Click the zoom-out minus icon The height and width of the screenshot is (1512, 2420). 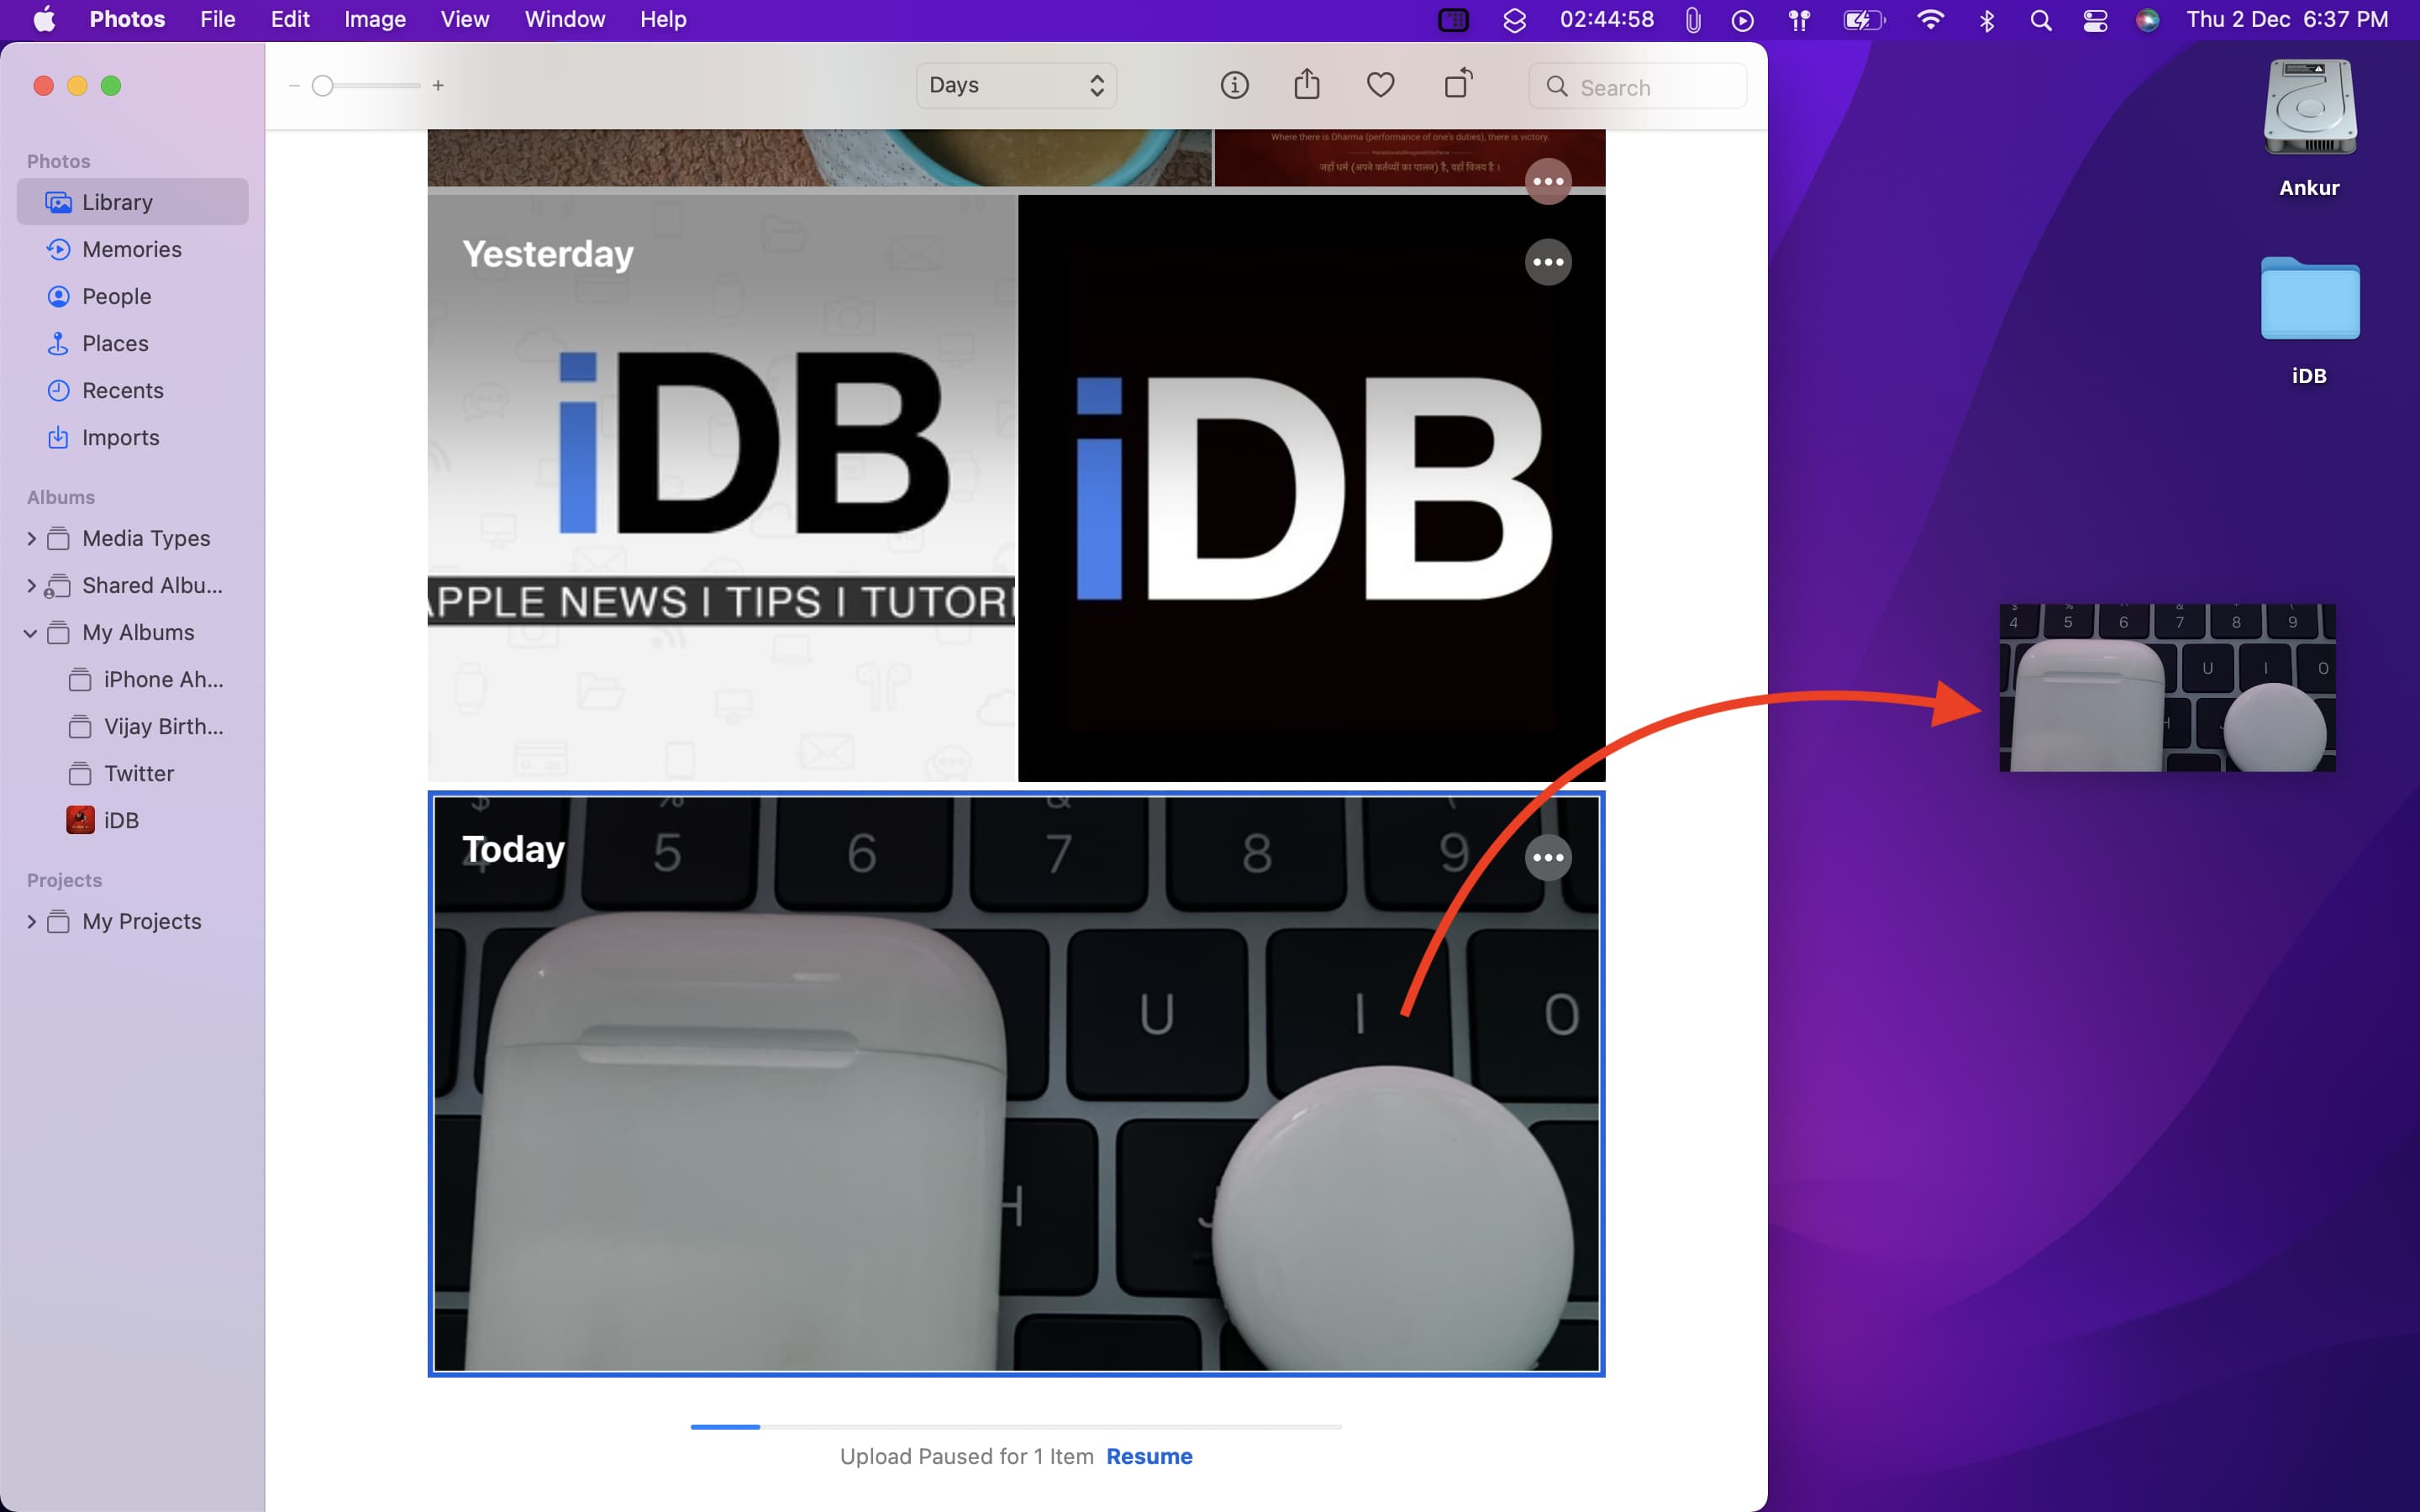click(x=294, y=86)
